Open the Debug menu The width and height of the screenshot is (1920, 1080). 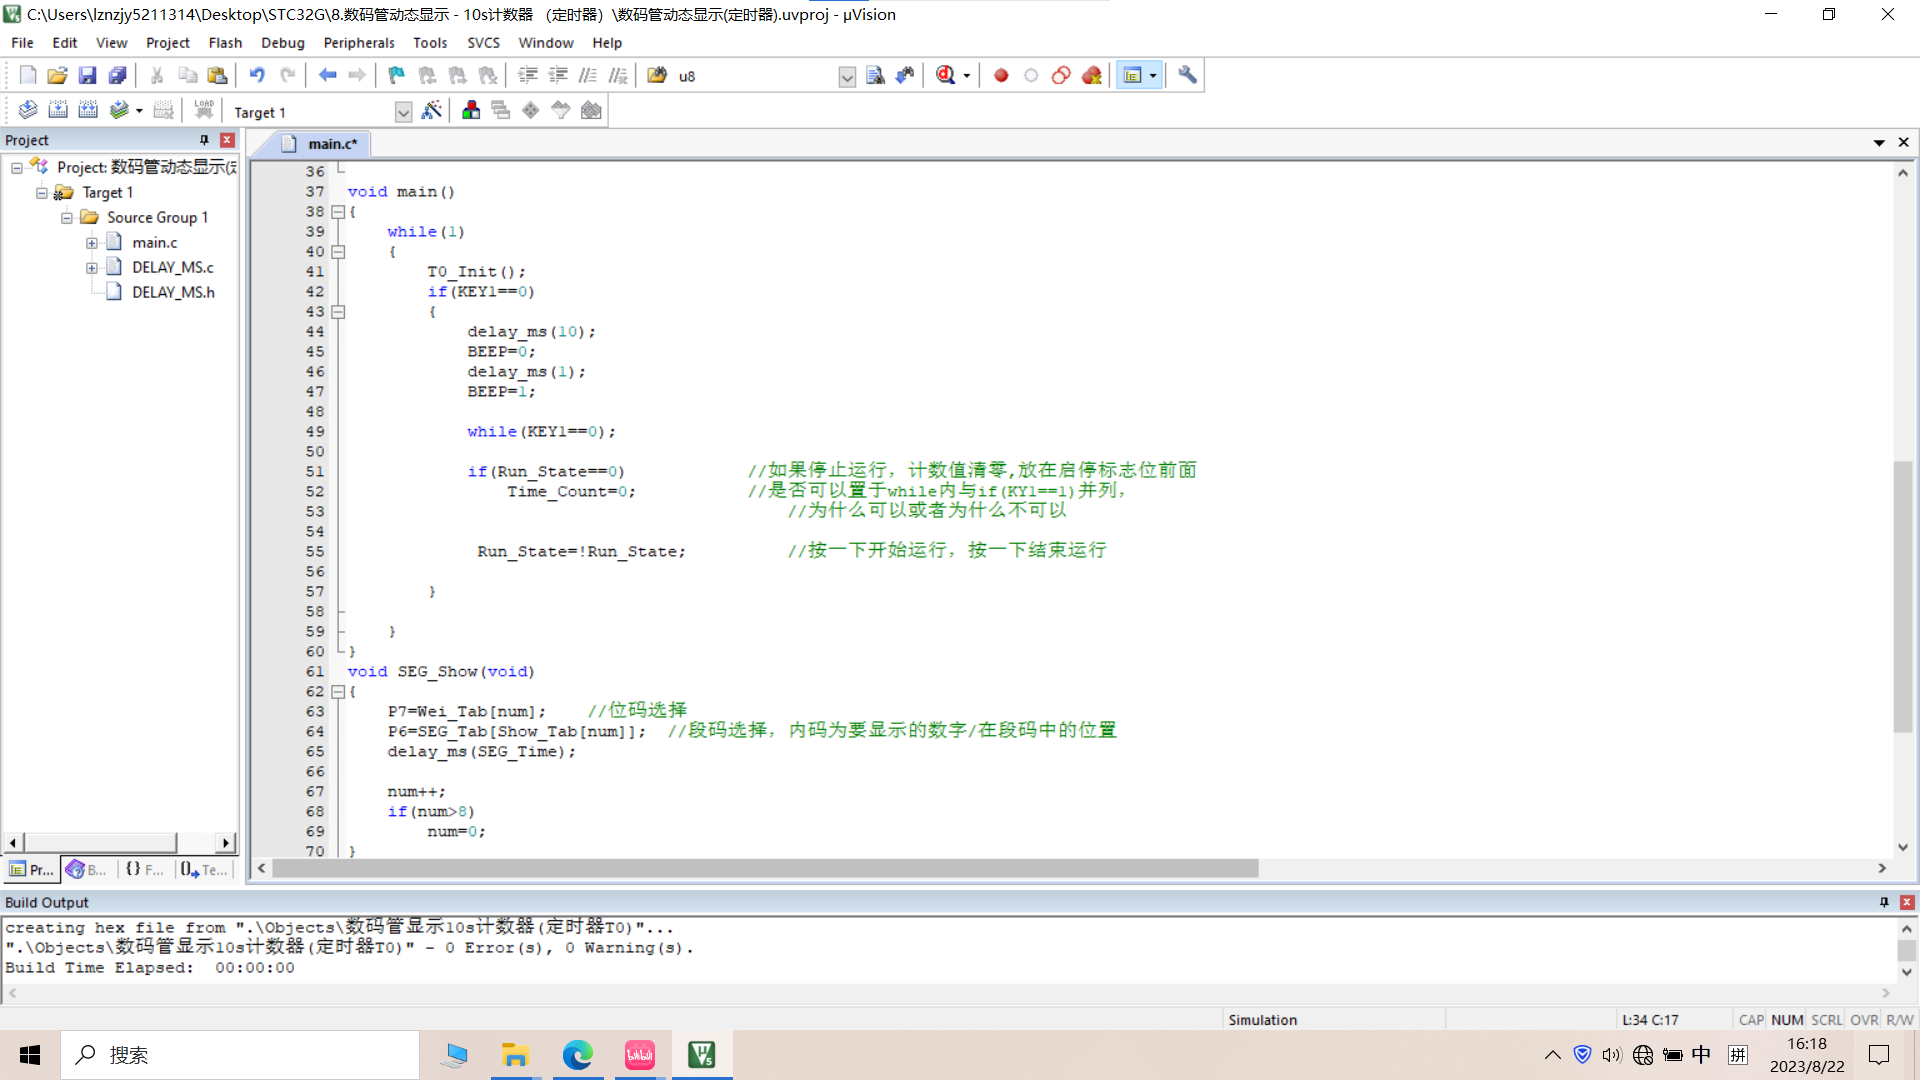(282, 43)
